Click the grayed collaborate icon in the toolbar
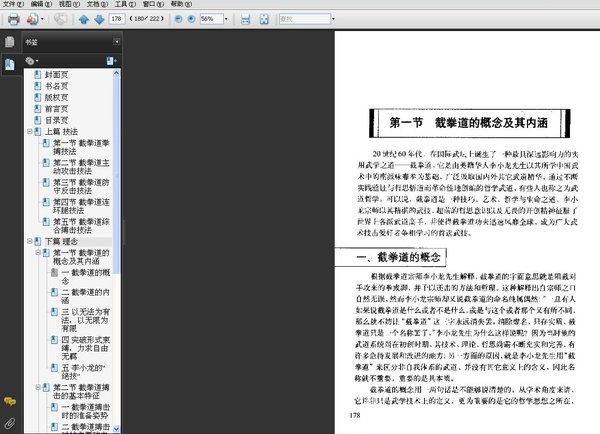The height and width of the screenshot is (434, 600). [x=60, y=19]
